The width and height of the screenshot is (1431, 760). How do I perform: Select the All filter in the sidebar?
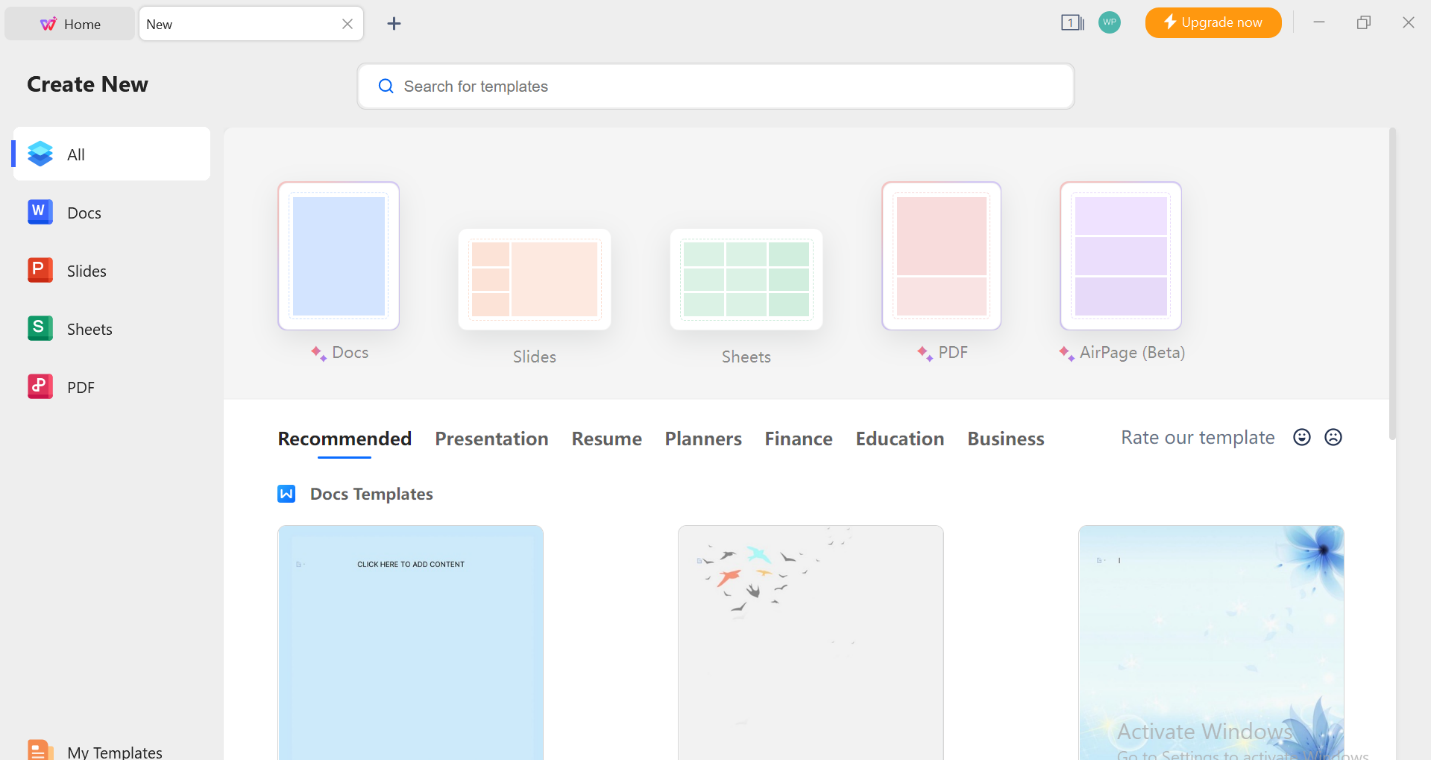click(75, 154)
